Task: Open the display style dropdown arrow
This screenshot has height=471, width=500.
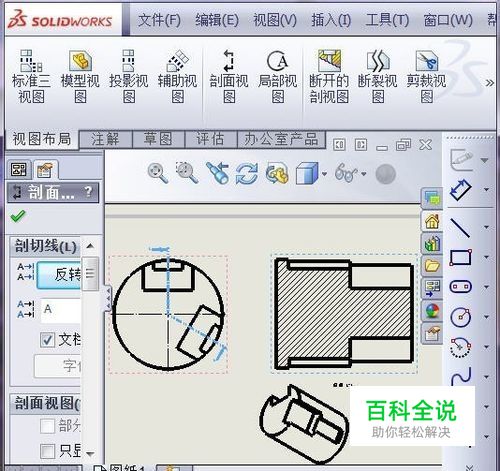Action: click(x=324, y=174)
